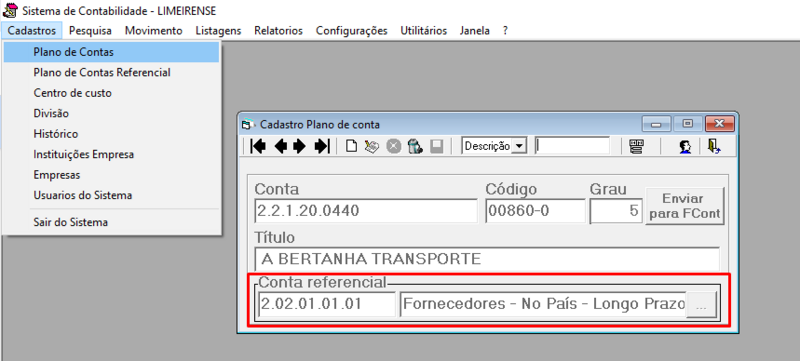Open the Descrição search-field dropdown

tap(519, 146)
